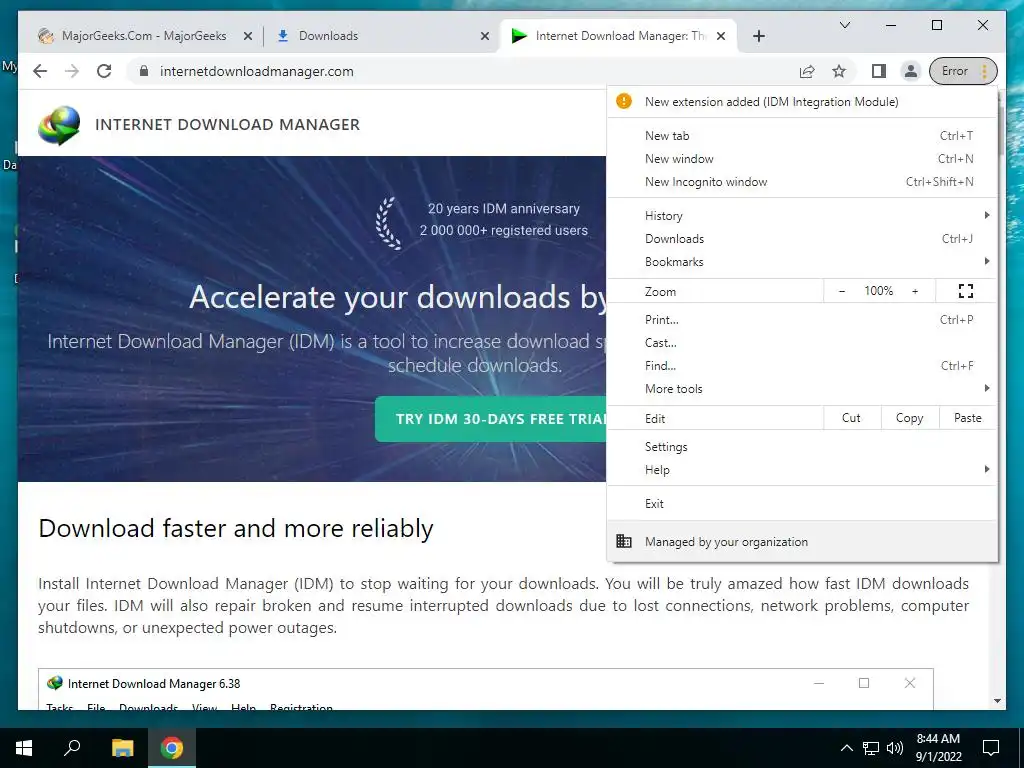Expand the Bookmarks submenu
The image size is (1024, 768).
click(801, 261)
